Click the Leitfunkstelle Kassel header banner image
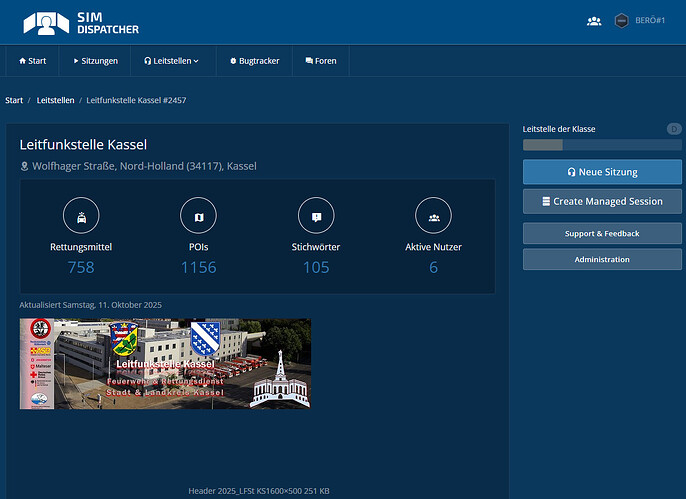The width and height of the screenshot is (686, 499). tap(165, 364)
